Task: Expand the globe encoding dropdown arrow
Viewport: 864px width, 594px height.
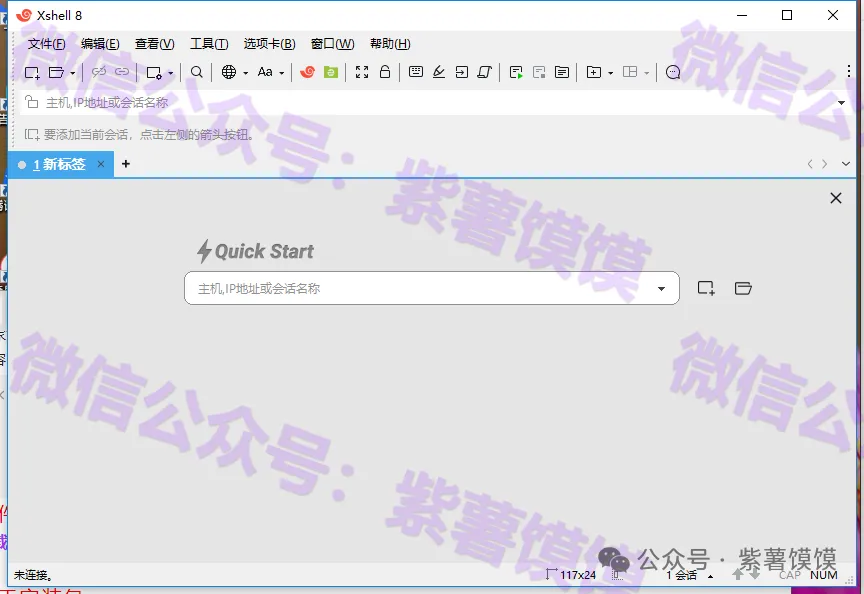Action: [x=245, y=73]
